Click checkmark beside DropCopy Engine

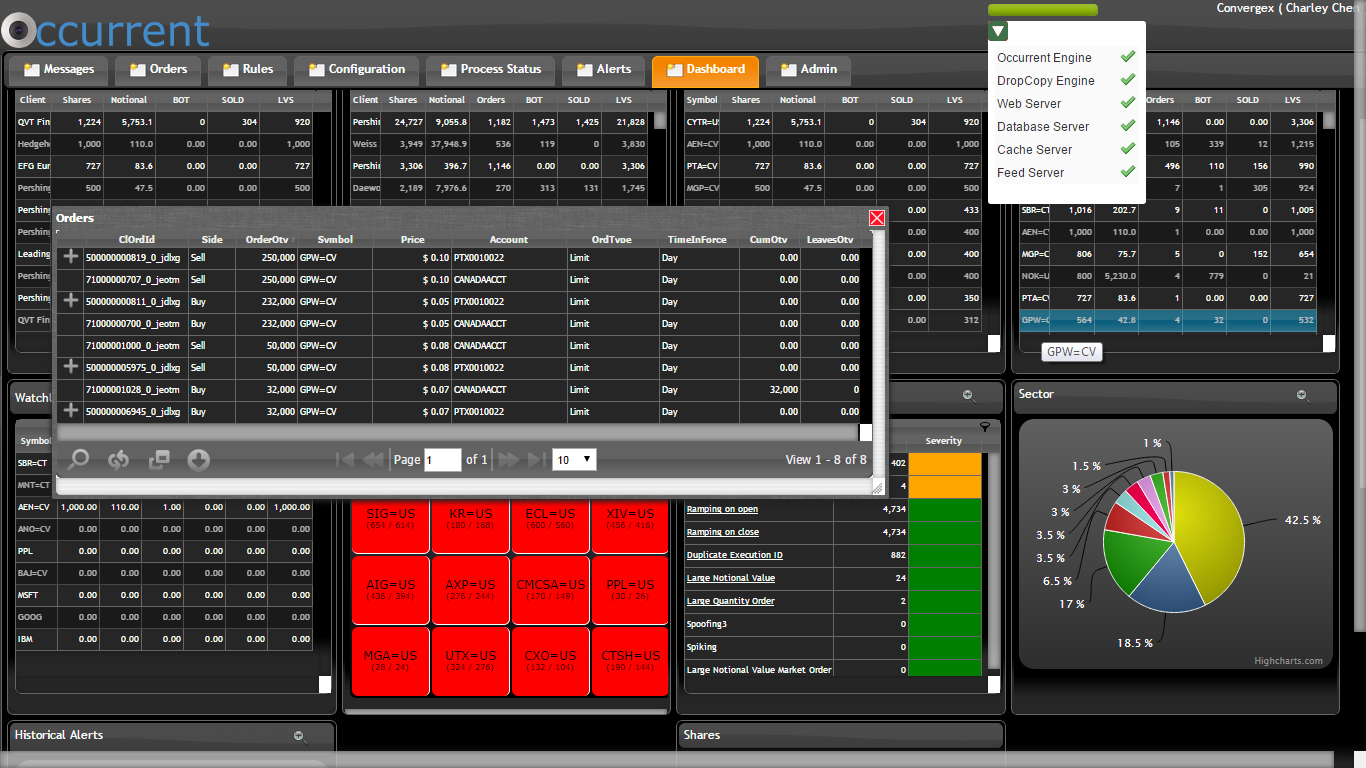pos(1128,80)
